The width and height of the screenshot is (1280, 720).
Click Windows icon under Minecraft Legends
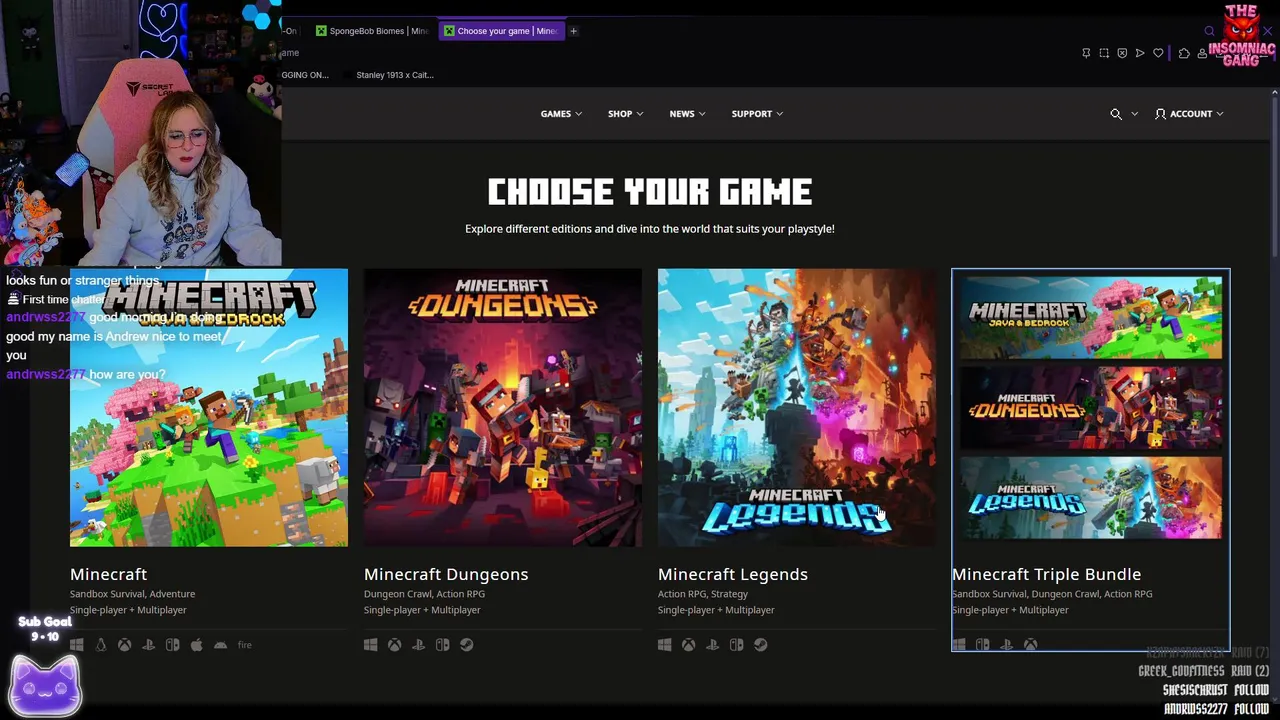(665, 645)
